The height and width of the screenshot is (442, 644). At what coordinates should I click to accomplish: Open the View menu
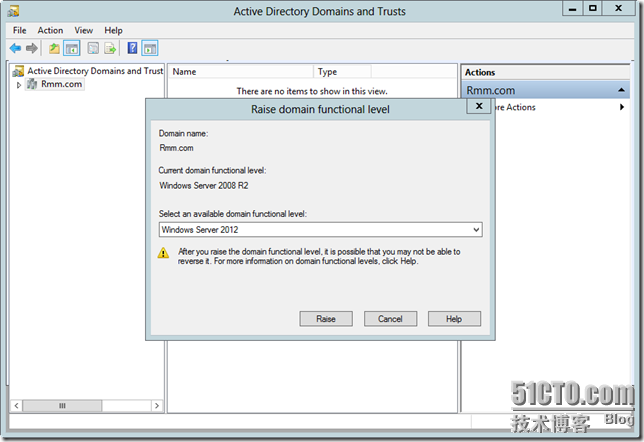(83, 30)
